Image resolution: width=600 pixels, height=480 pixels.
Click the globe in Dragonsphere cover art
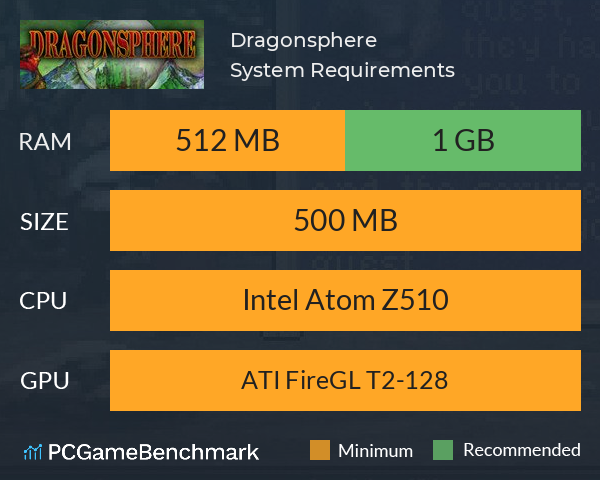pos(112,69)
